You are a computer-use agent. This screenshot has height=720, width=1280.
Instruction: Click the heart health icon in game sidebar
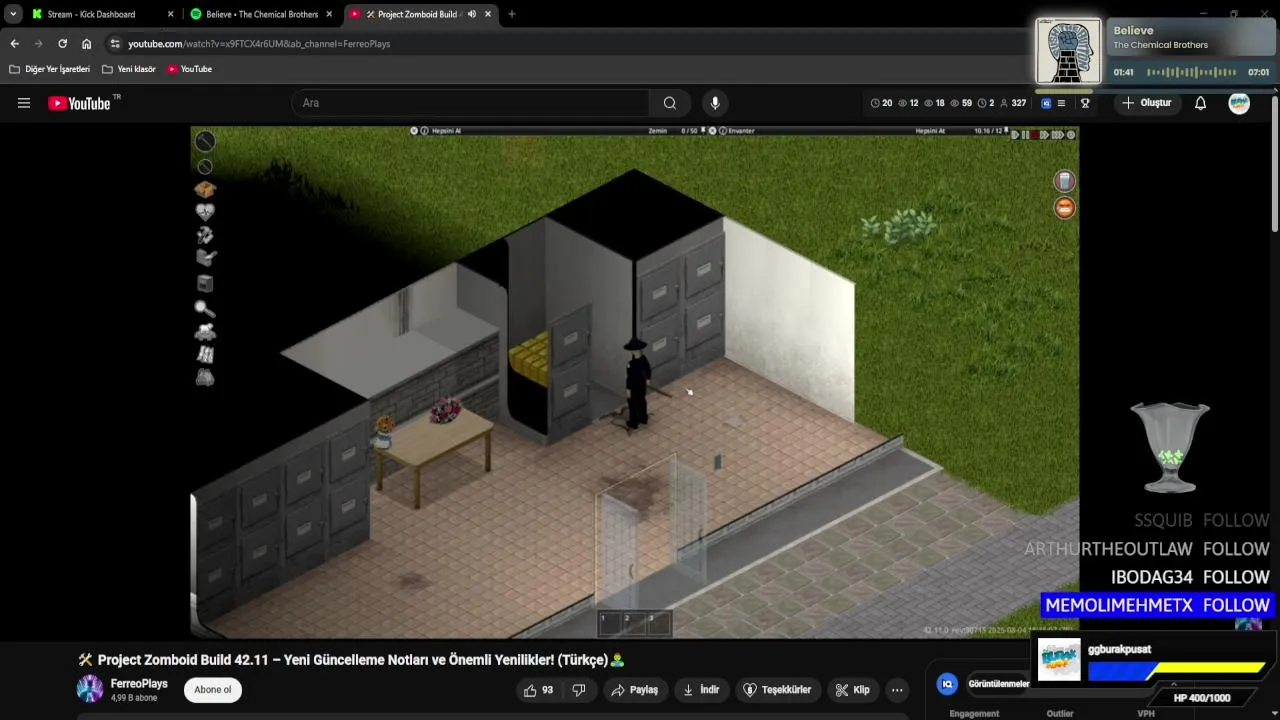click(x=205, y=212)
